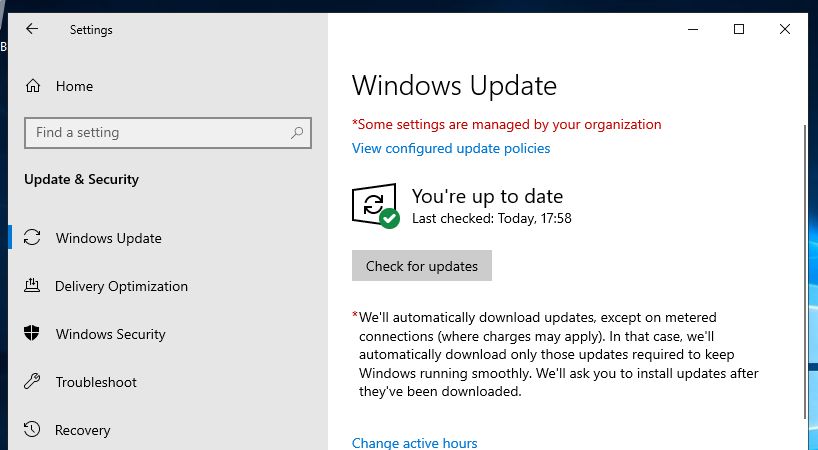The width and height of the screenshot is (818, 450).
Task: Click 'Last checked: Today, 17:58' text
Action: 491,218
